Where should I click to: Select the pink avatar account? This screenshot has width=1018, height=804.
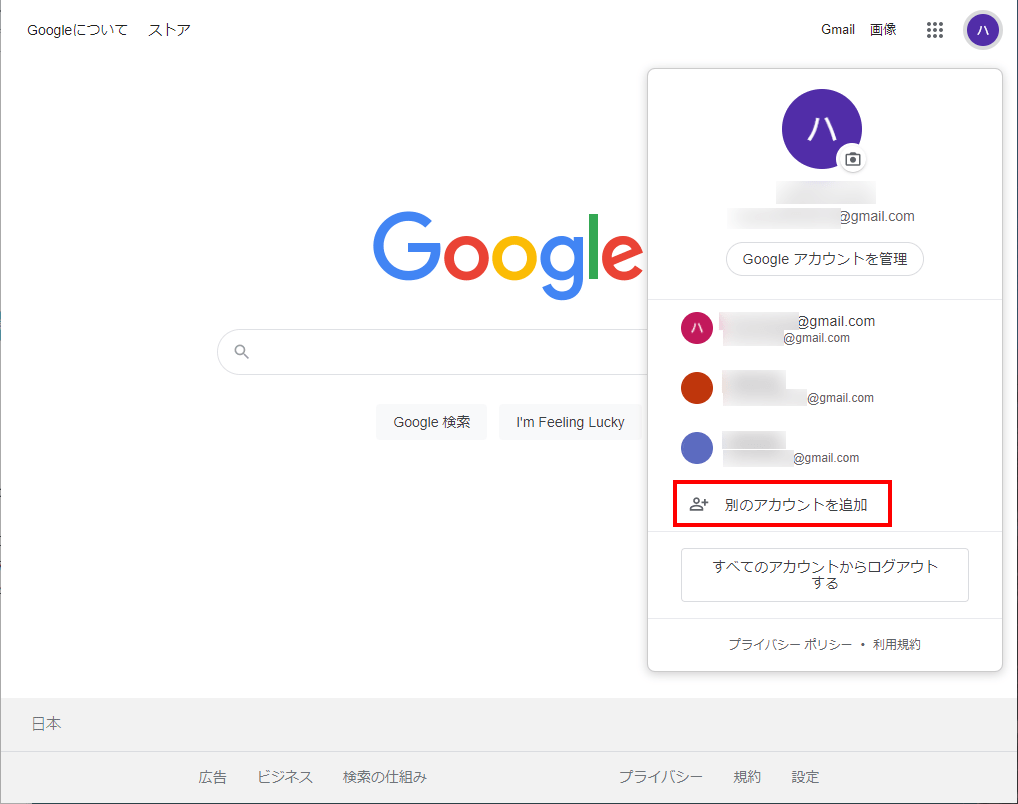tap(697, 328)
